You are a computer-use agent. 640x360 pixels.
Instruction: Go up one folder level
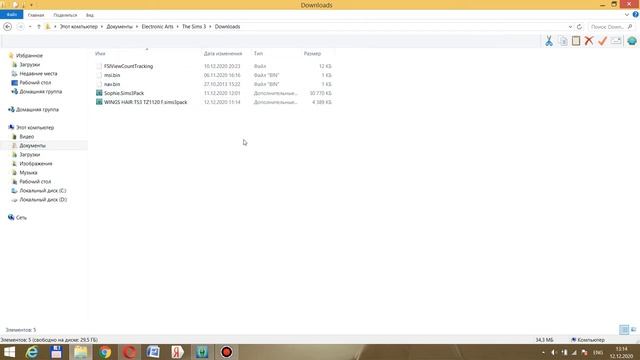(x=39, y=27)
